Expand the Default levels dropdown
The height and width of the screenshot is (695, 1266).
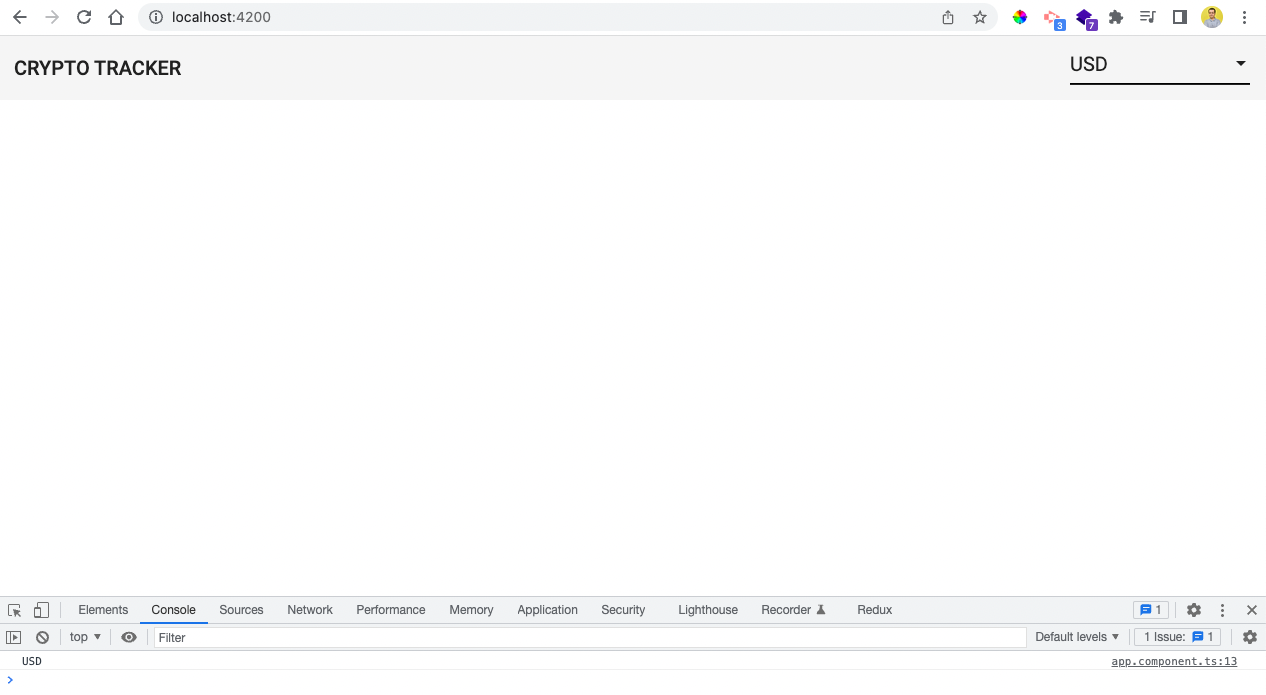[x=1077, y=637]
